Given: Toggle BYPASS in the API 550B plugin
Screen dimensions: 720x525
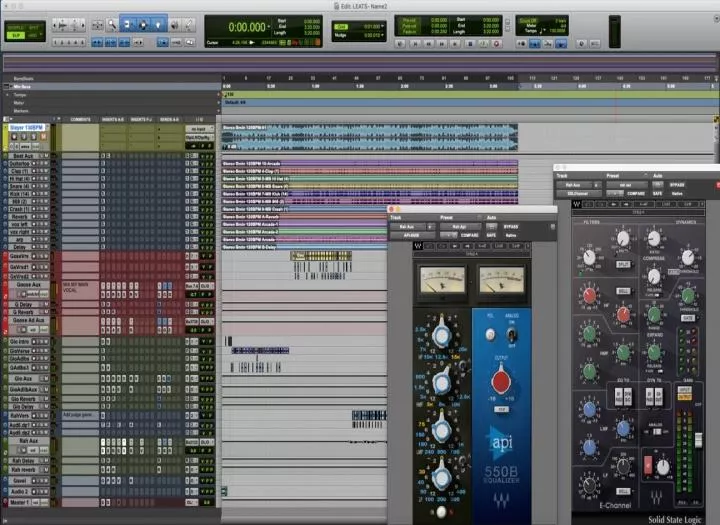Looking at the screenshot, I should click(x=511, y=227).
